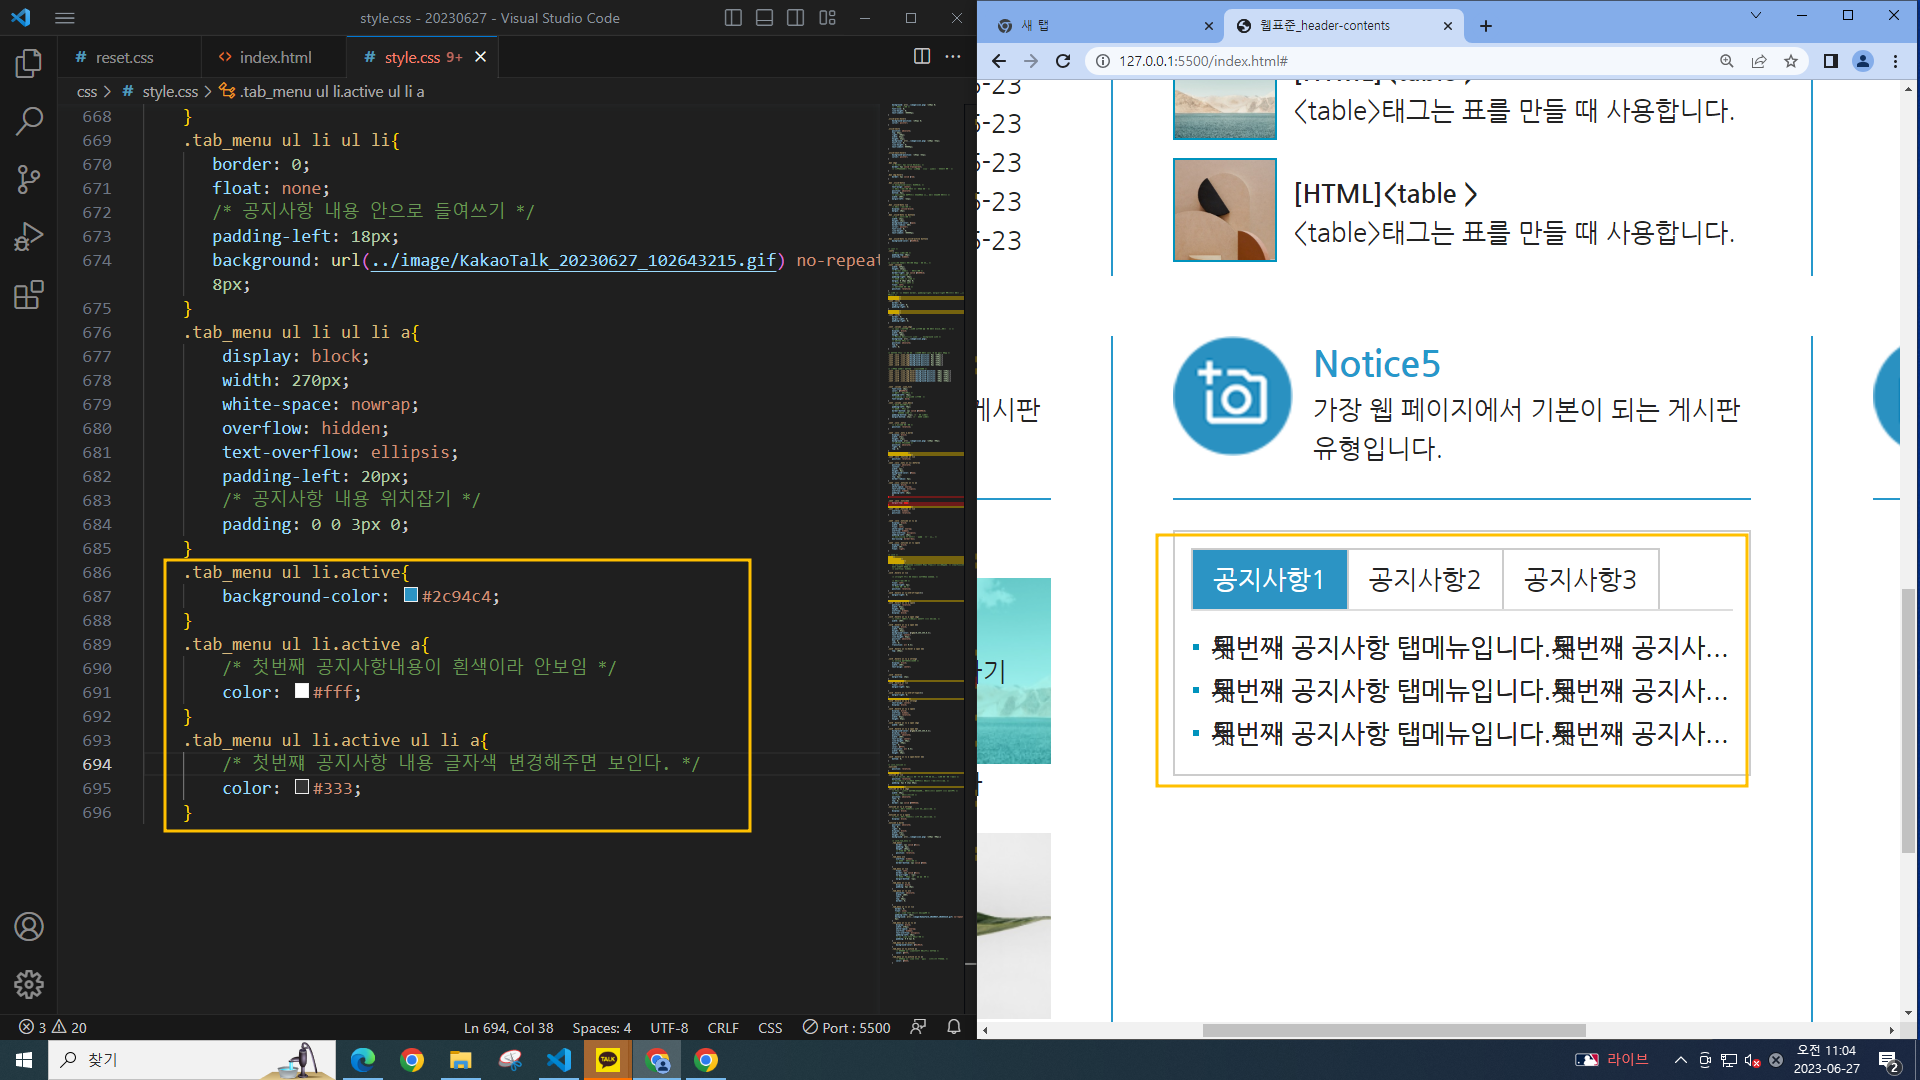Toggle the Primary Side Bar layout button
1920x1080 pixels.
pyautogui.click(x=733, y=18)
